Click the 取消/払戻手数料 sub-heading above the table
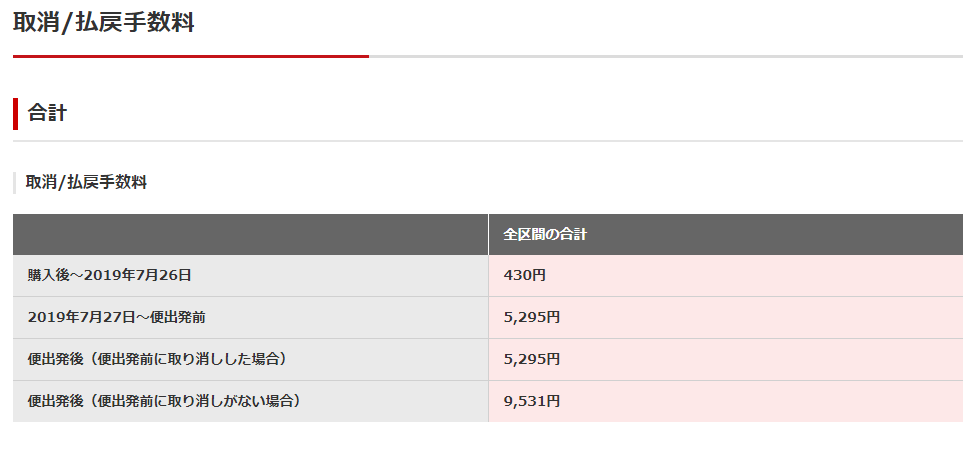Viewport: 969px width, 449px height. (x=86, y=183)
